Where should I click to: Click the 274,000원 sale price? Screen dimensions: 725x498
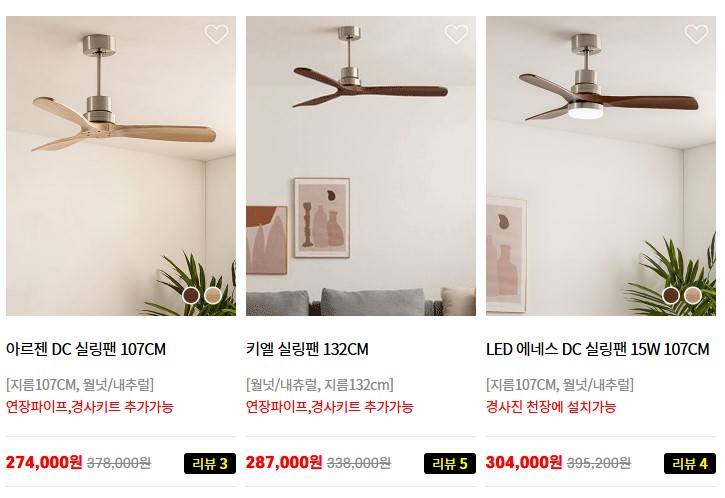click(x=44, y=462)
